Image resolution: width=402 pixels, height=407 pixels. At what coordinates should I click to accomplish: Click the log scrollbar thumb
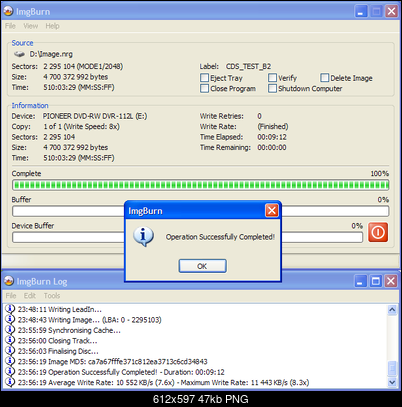click(392, 369)
